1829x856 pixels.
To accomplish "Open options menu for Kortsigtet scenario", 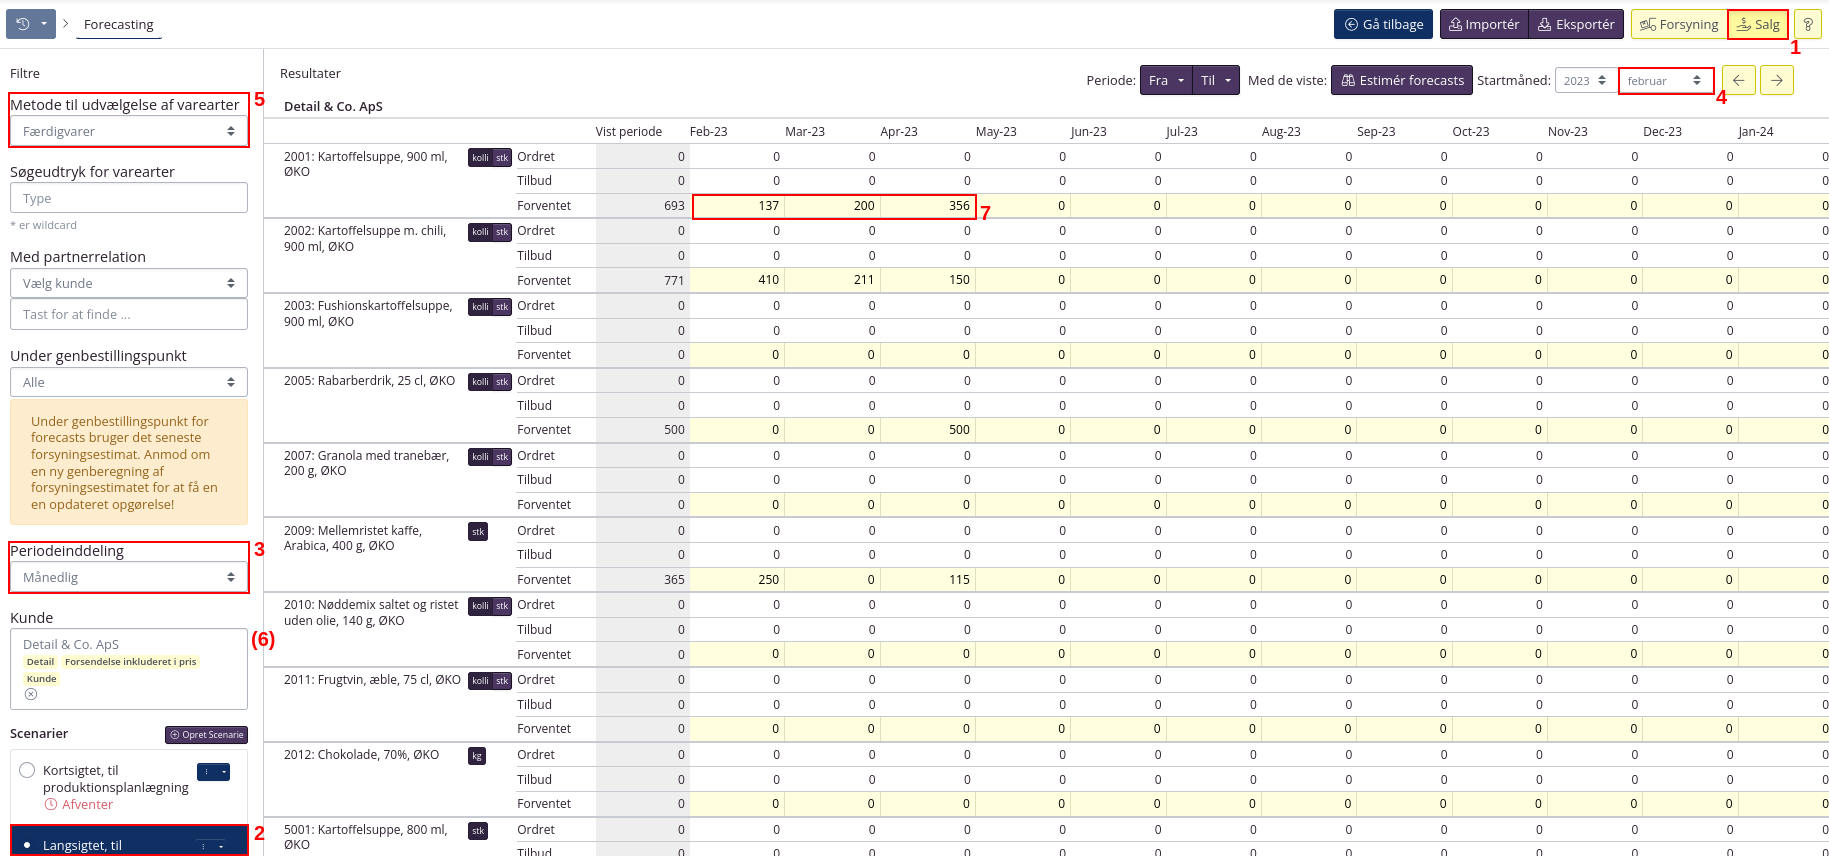I will pyautogui.click(x=213, y=771).
